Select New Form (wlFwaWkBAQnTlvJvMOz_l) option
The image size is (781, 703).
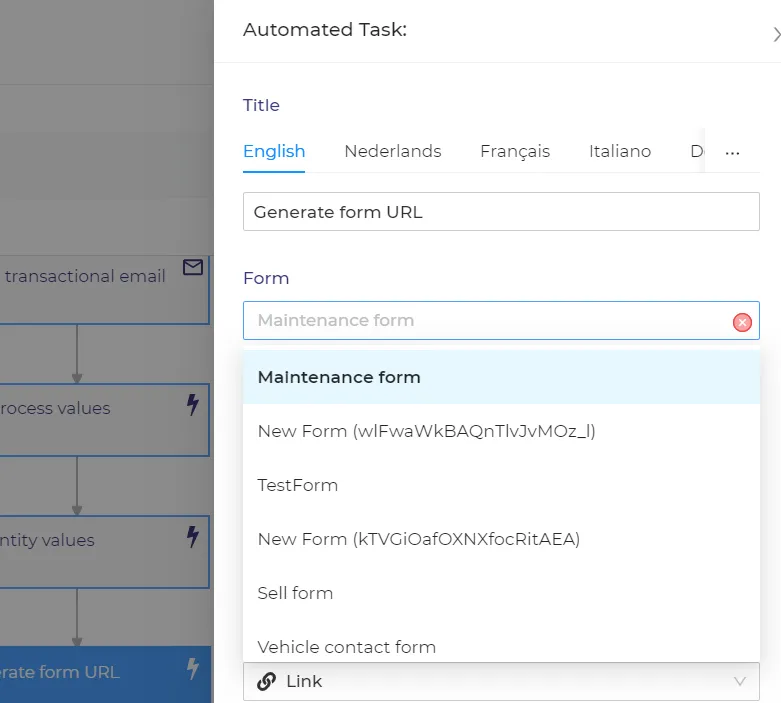pos(501,431)
